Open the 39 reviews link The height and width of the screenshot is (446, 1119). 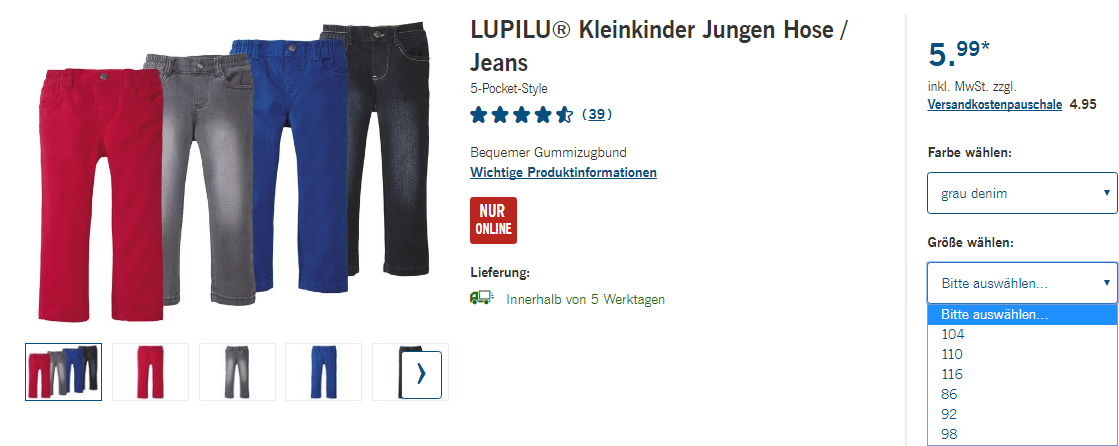tap(597, 114)
